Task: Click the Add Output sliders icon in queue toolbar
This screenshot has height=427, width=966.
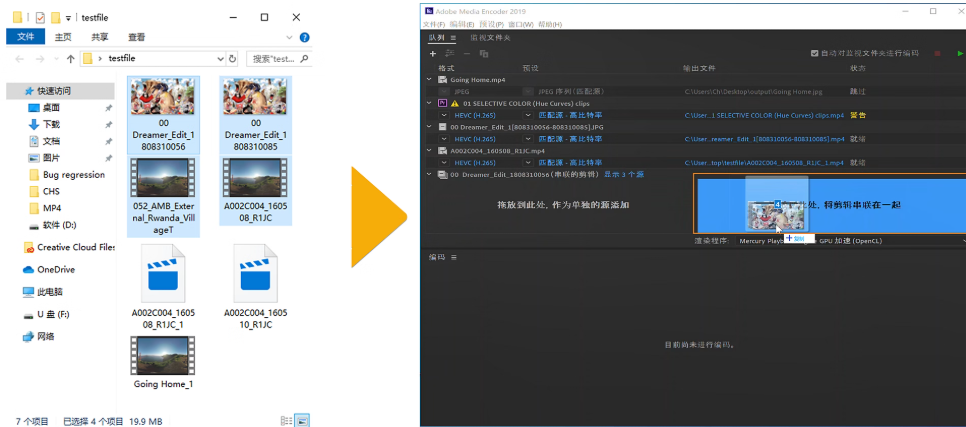Action: [450, 54]
